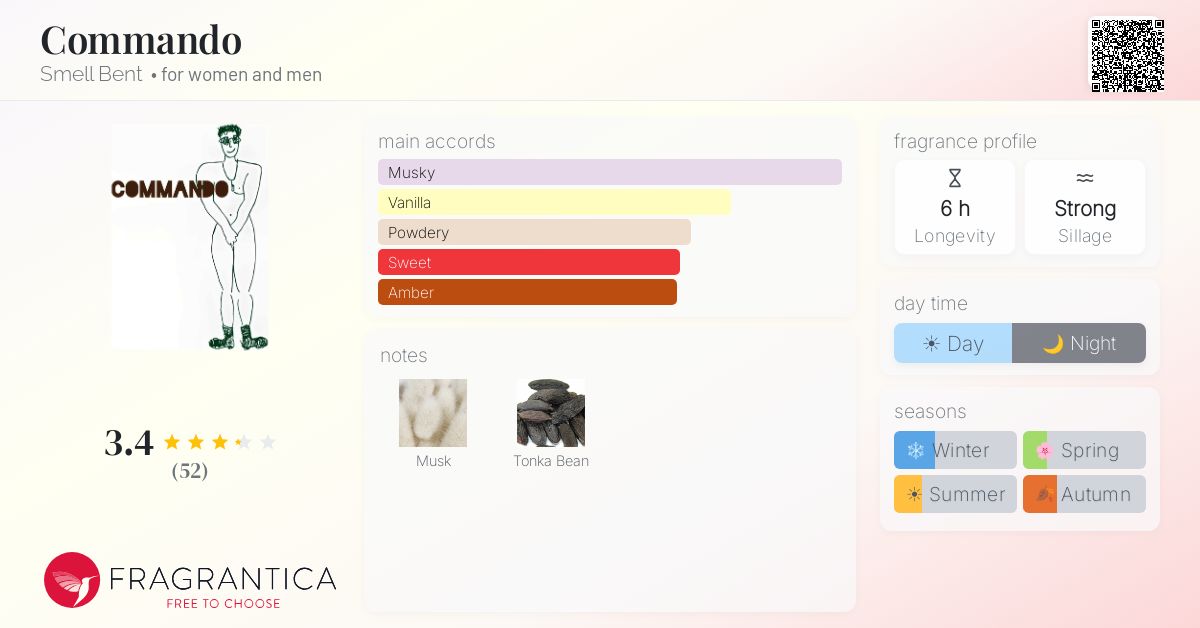Click the 'Tonka Bean' note label
Image resolution: width=1200 pixels, height=628 pixels.
tap(551, 461)
